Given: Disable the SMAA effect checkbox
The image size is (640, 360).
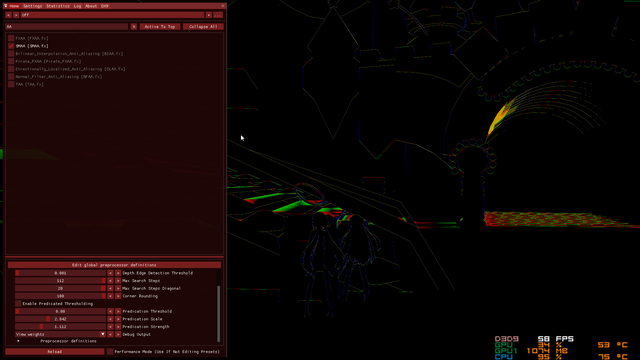Looking at the screenshot, I should click(x=11, y=46).
